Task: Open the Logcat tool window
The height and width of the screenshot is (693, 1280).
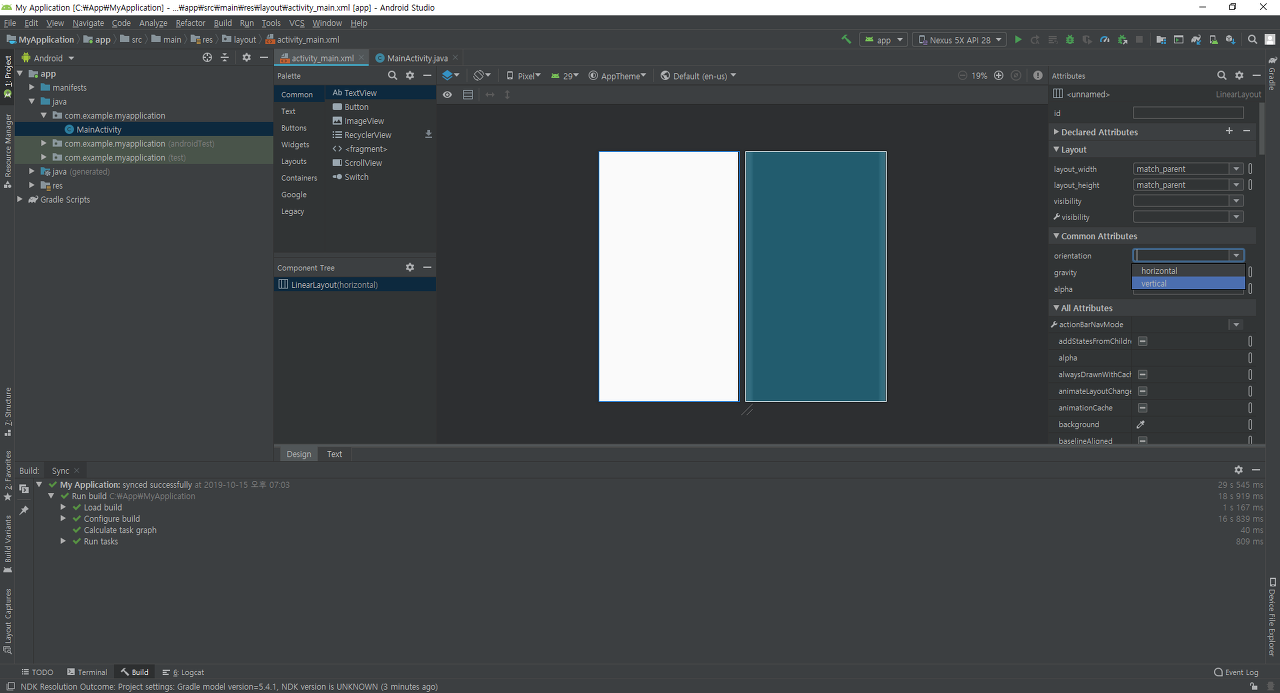Action: coord(182,673)
